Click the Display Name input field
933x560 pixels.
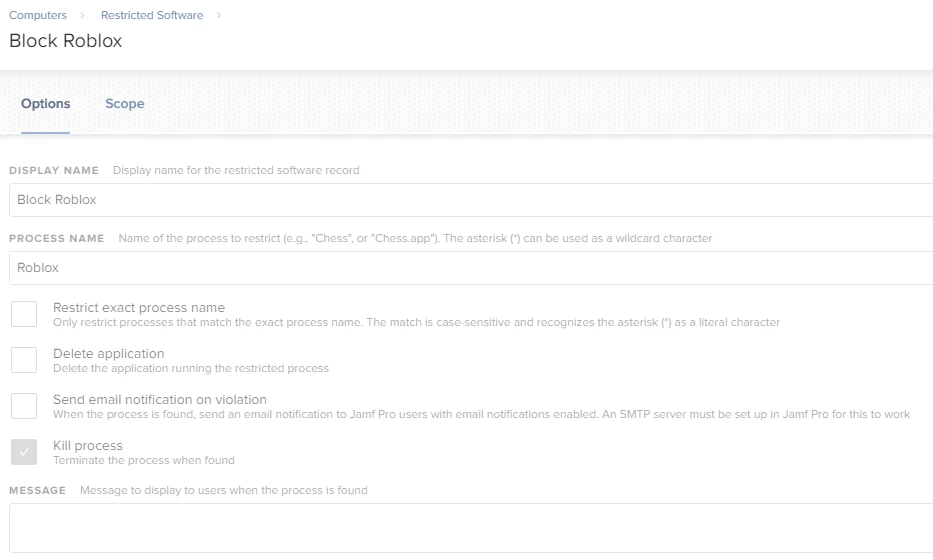(x=471, y=200)
